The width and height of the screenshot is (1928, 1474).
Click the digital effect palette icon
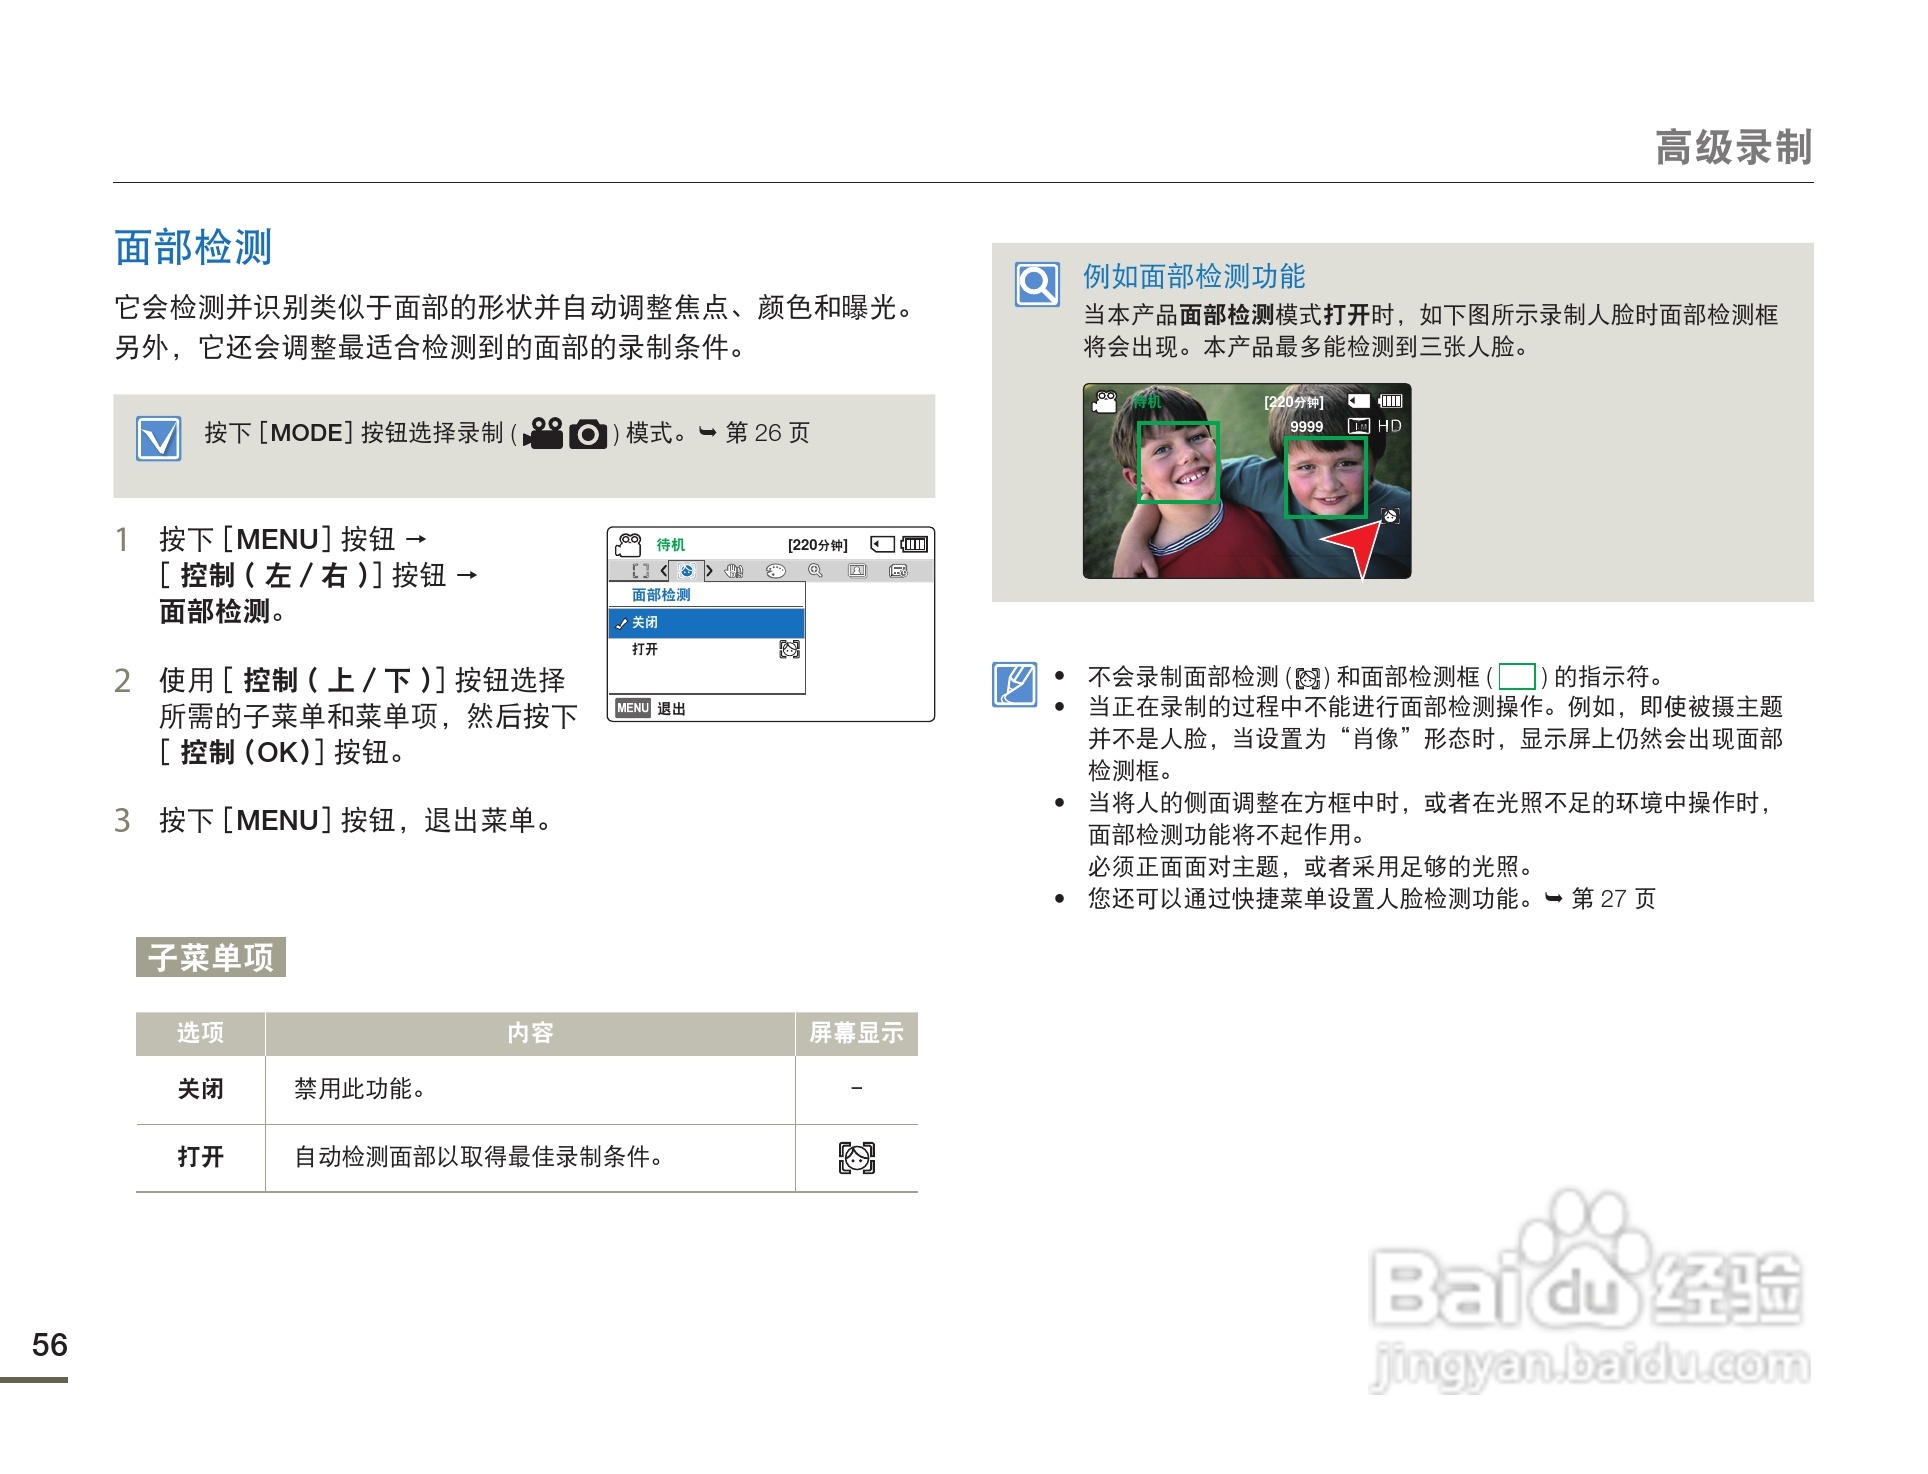tap(775, 571)
